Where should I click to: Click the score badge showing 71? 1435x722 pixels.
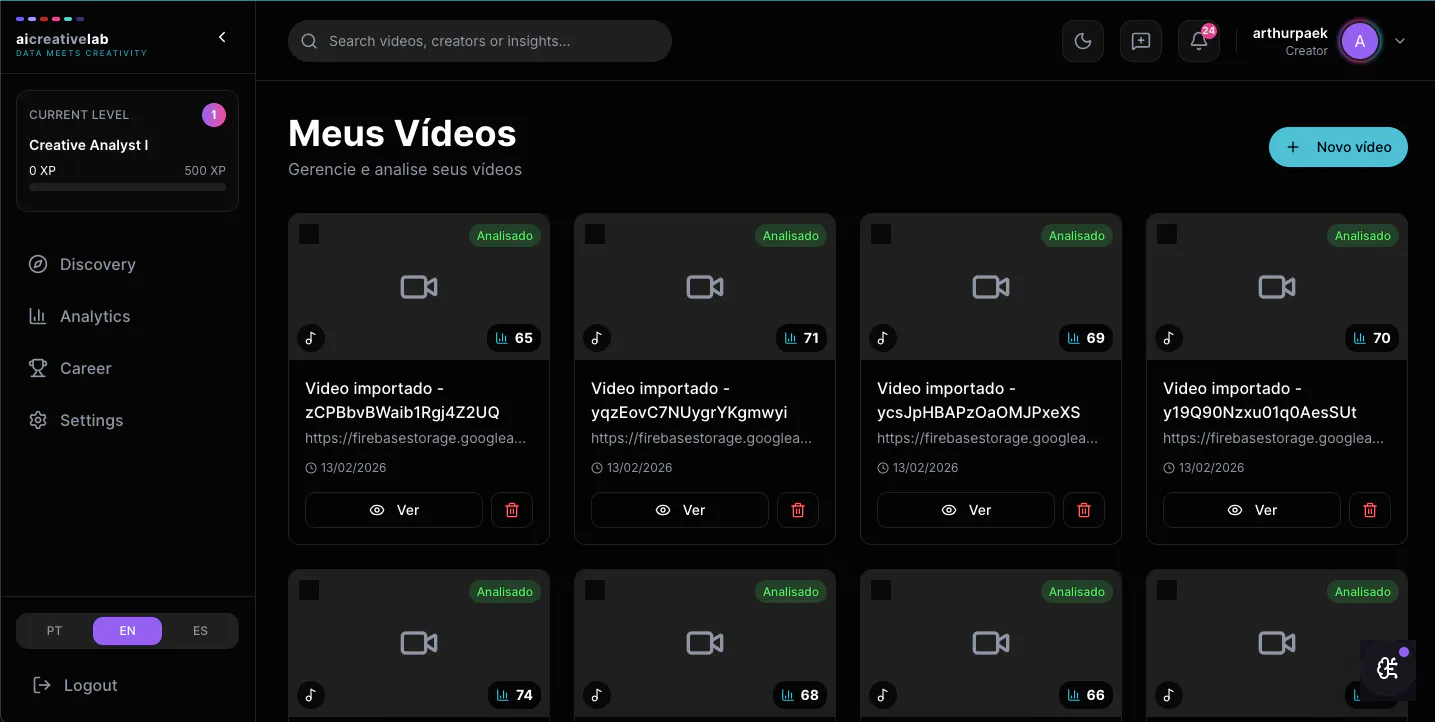801,338
